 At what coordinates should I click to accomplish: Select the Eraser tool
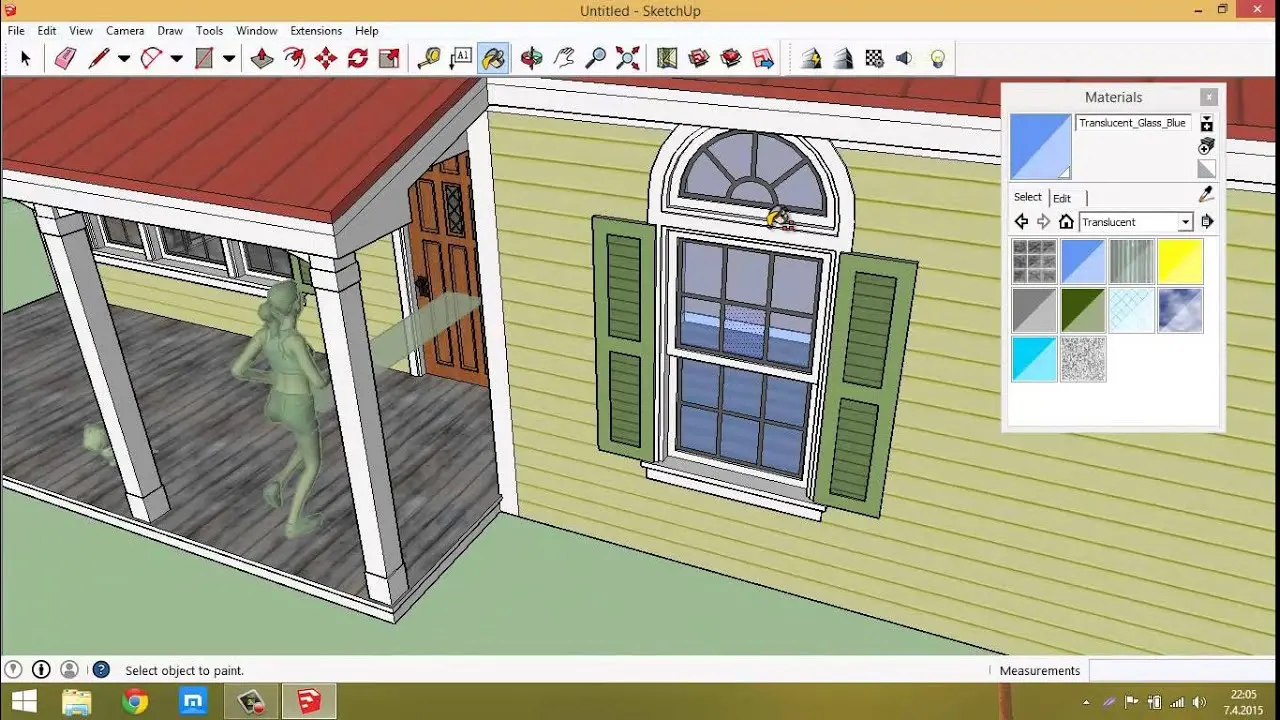[65, 59]
